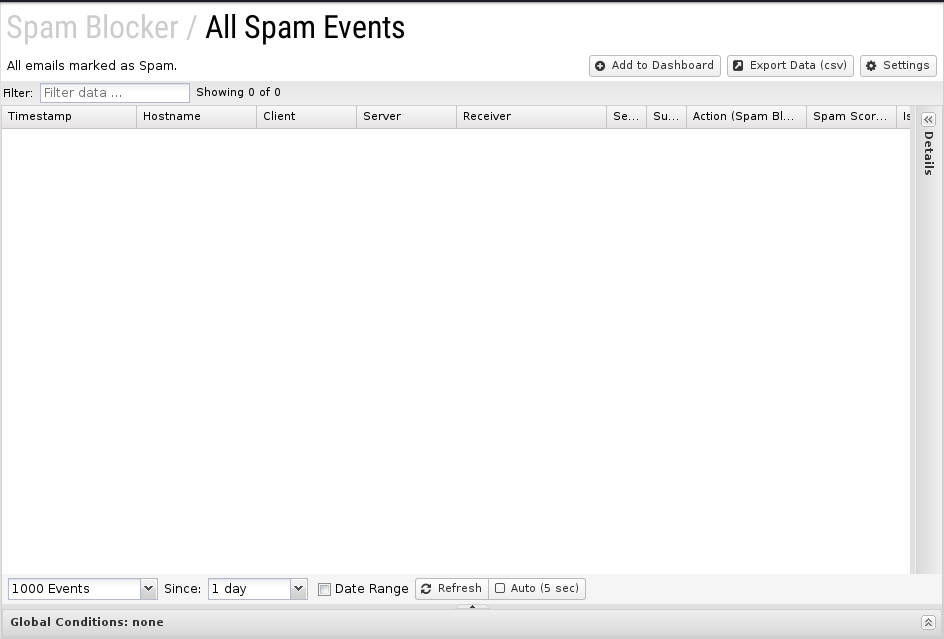Click the small collapse arrow above Global Conditions
944x639 pixels.
(x=472, y=606)
